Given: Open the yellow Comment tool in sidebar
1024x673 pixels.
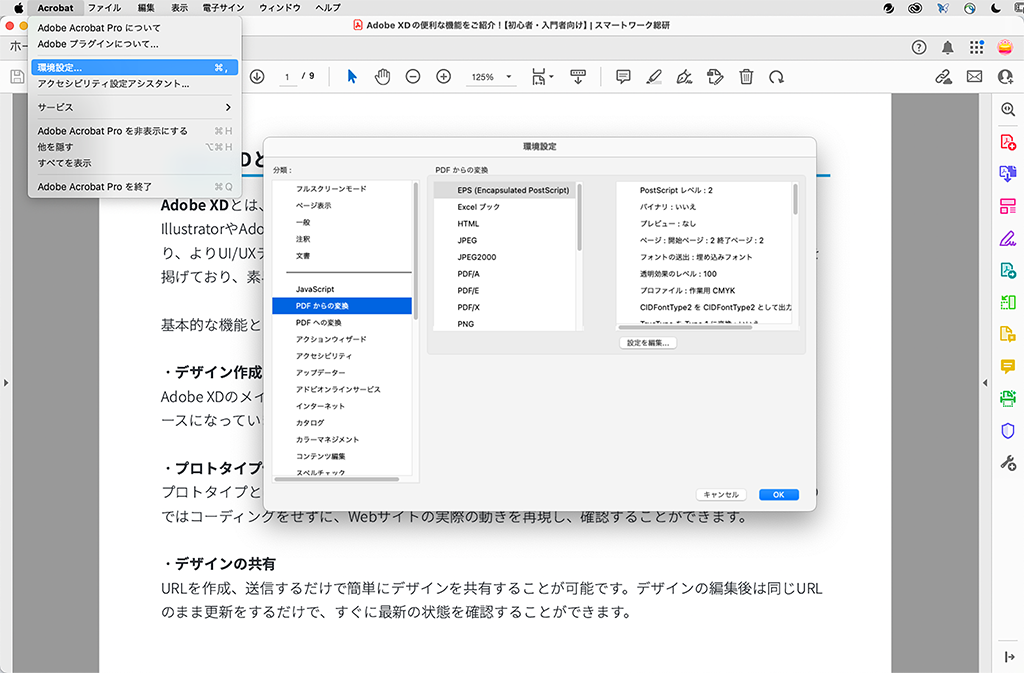Looking at the screenshot, I should coord(1008,366).
